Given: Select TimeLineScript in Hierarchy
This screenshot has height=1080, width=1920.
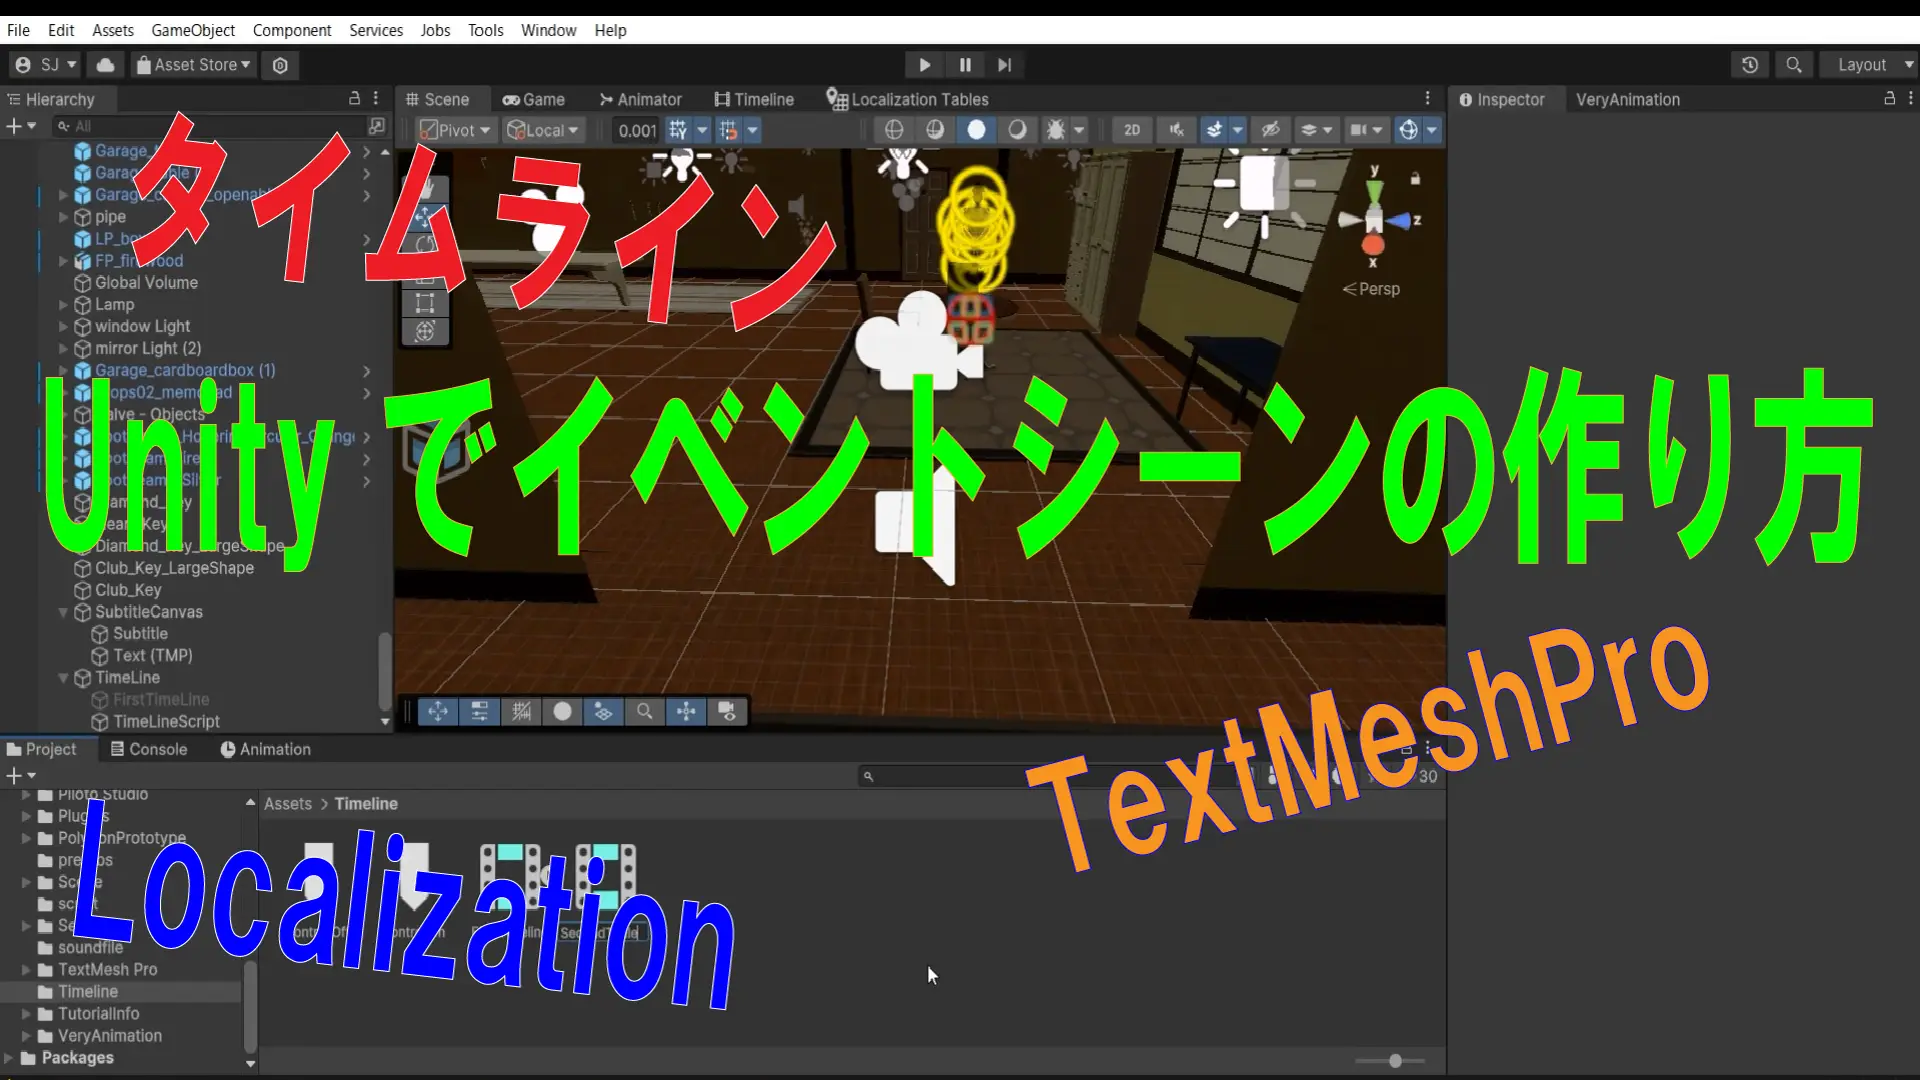Looking at the screenshot, I should point(166,722).
